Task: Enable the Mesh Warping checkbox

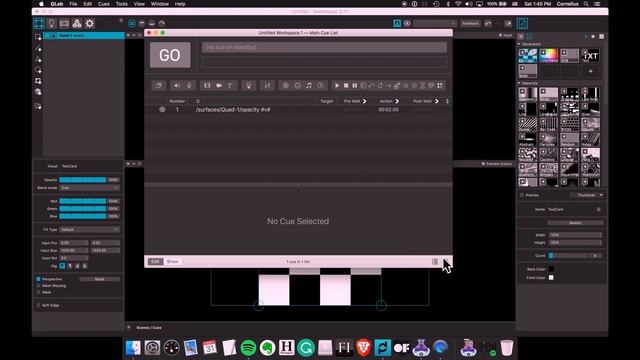Action: tap(38, 286)
